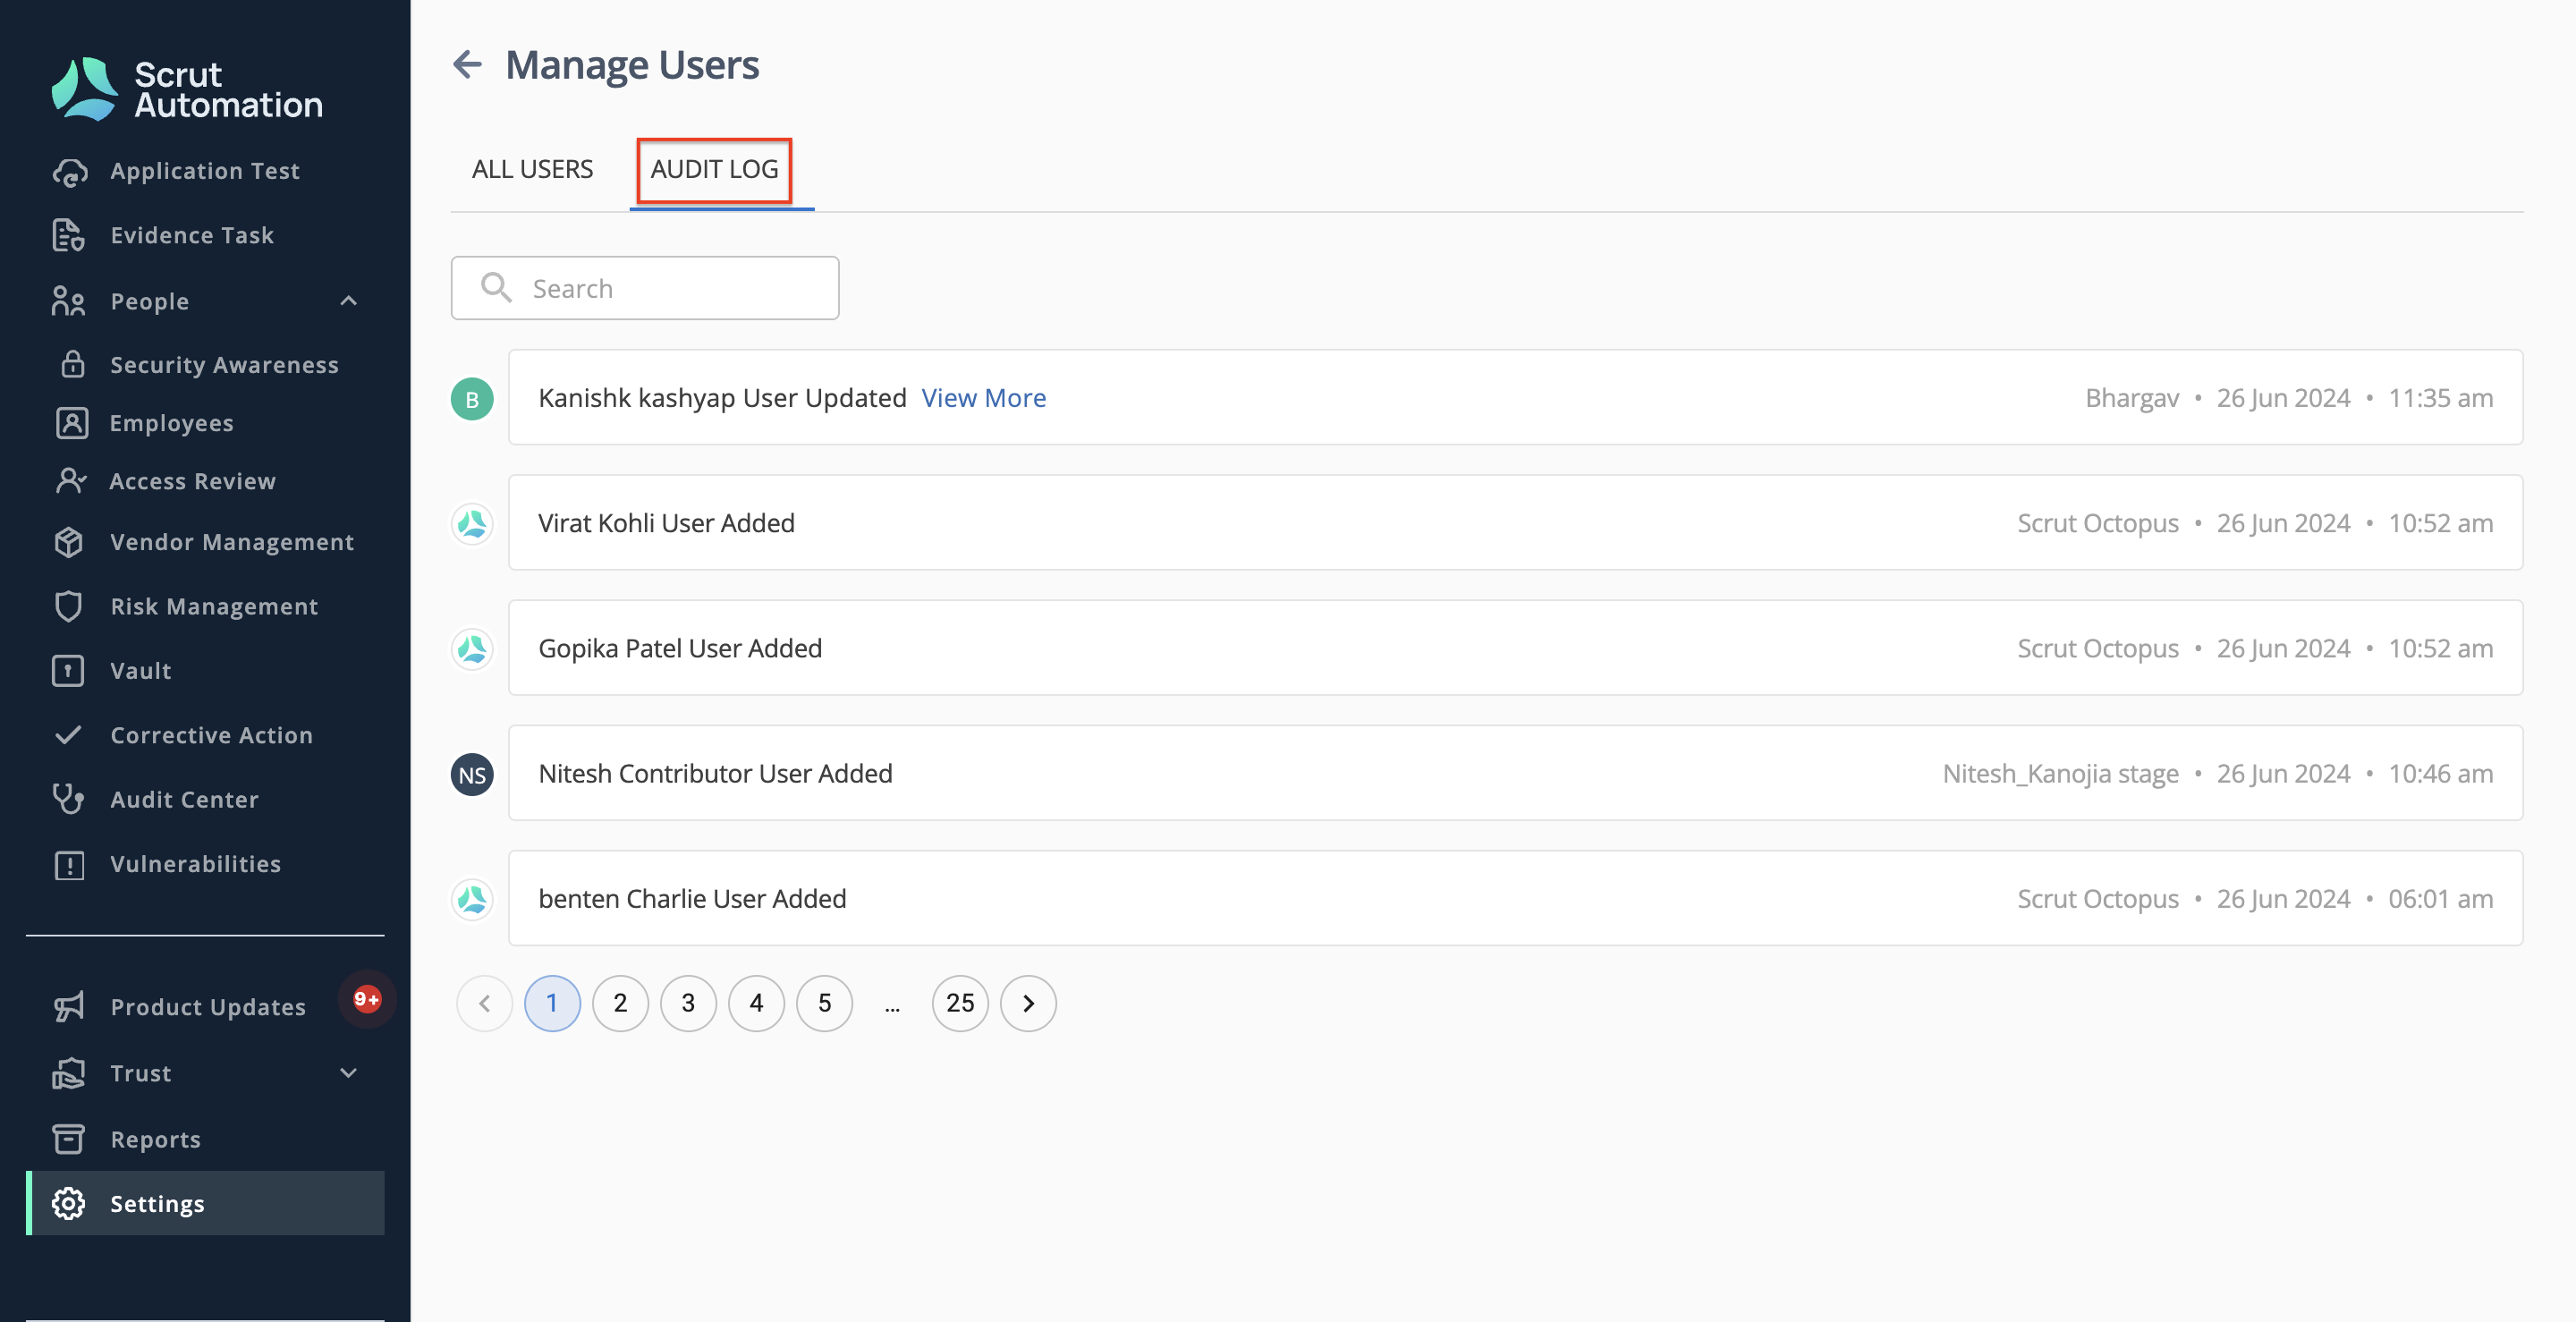Open Reports in the sidebar
The height and width of the screenshot is (1322, 2576).
155,1139
